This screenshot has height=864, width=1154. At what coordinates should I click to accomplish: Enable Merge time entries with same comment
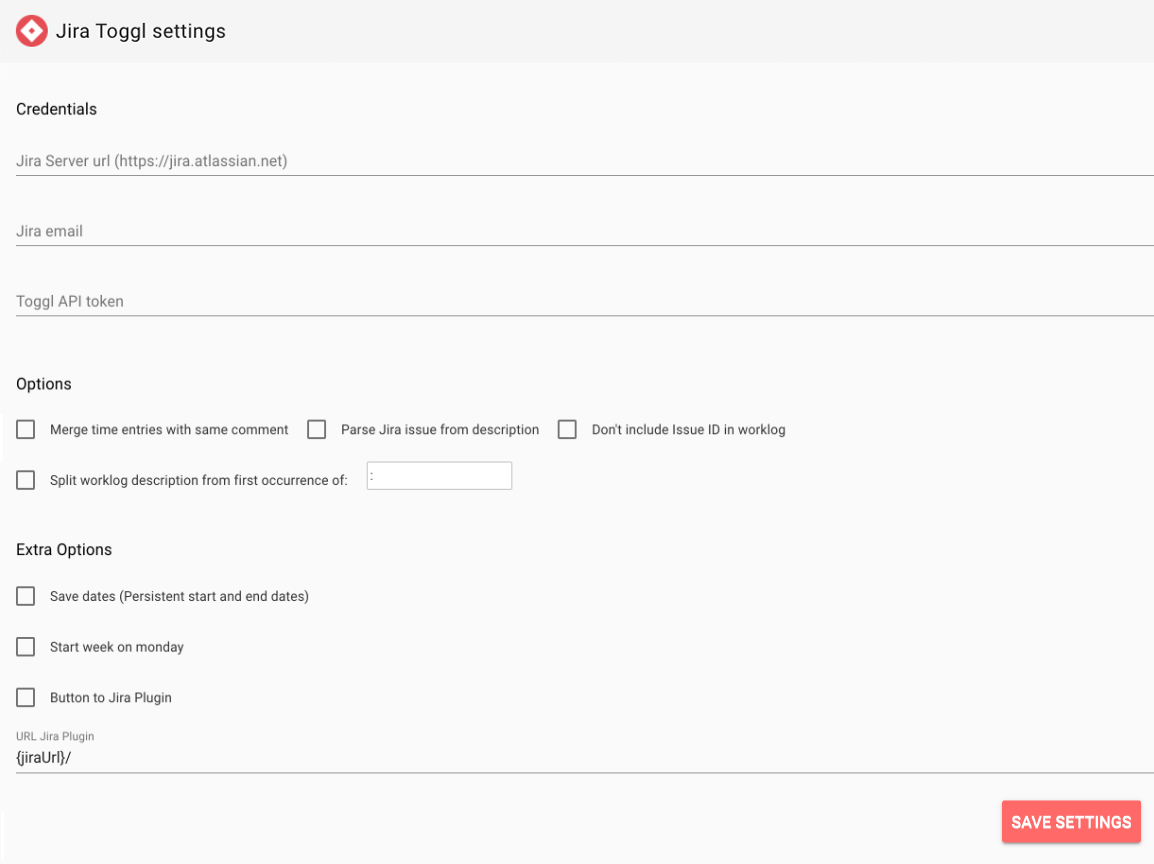pos(26,429)
